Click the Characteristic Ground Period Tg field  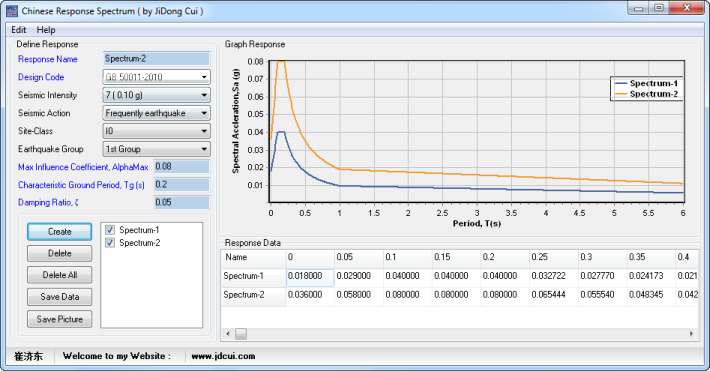coord(182,185)
